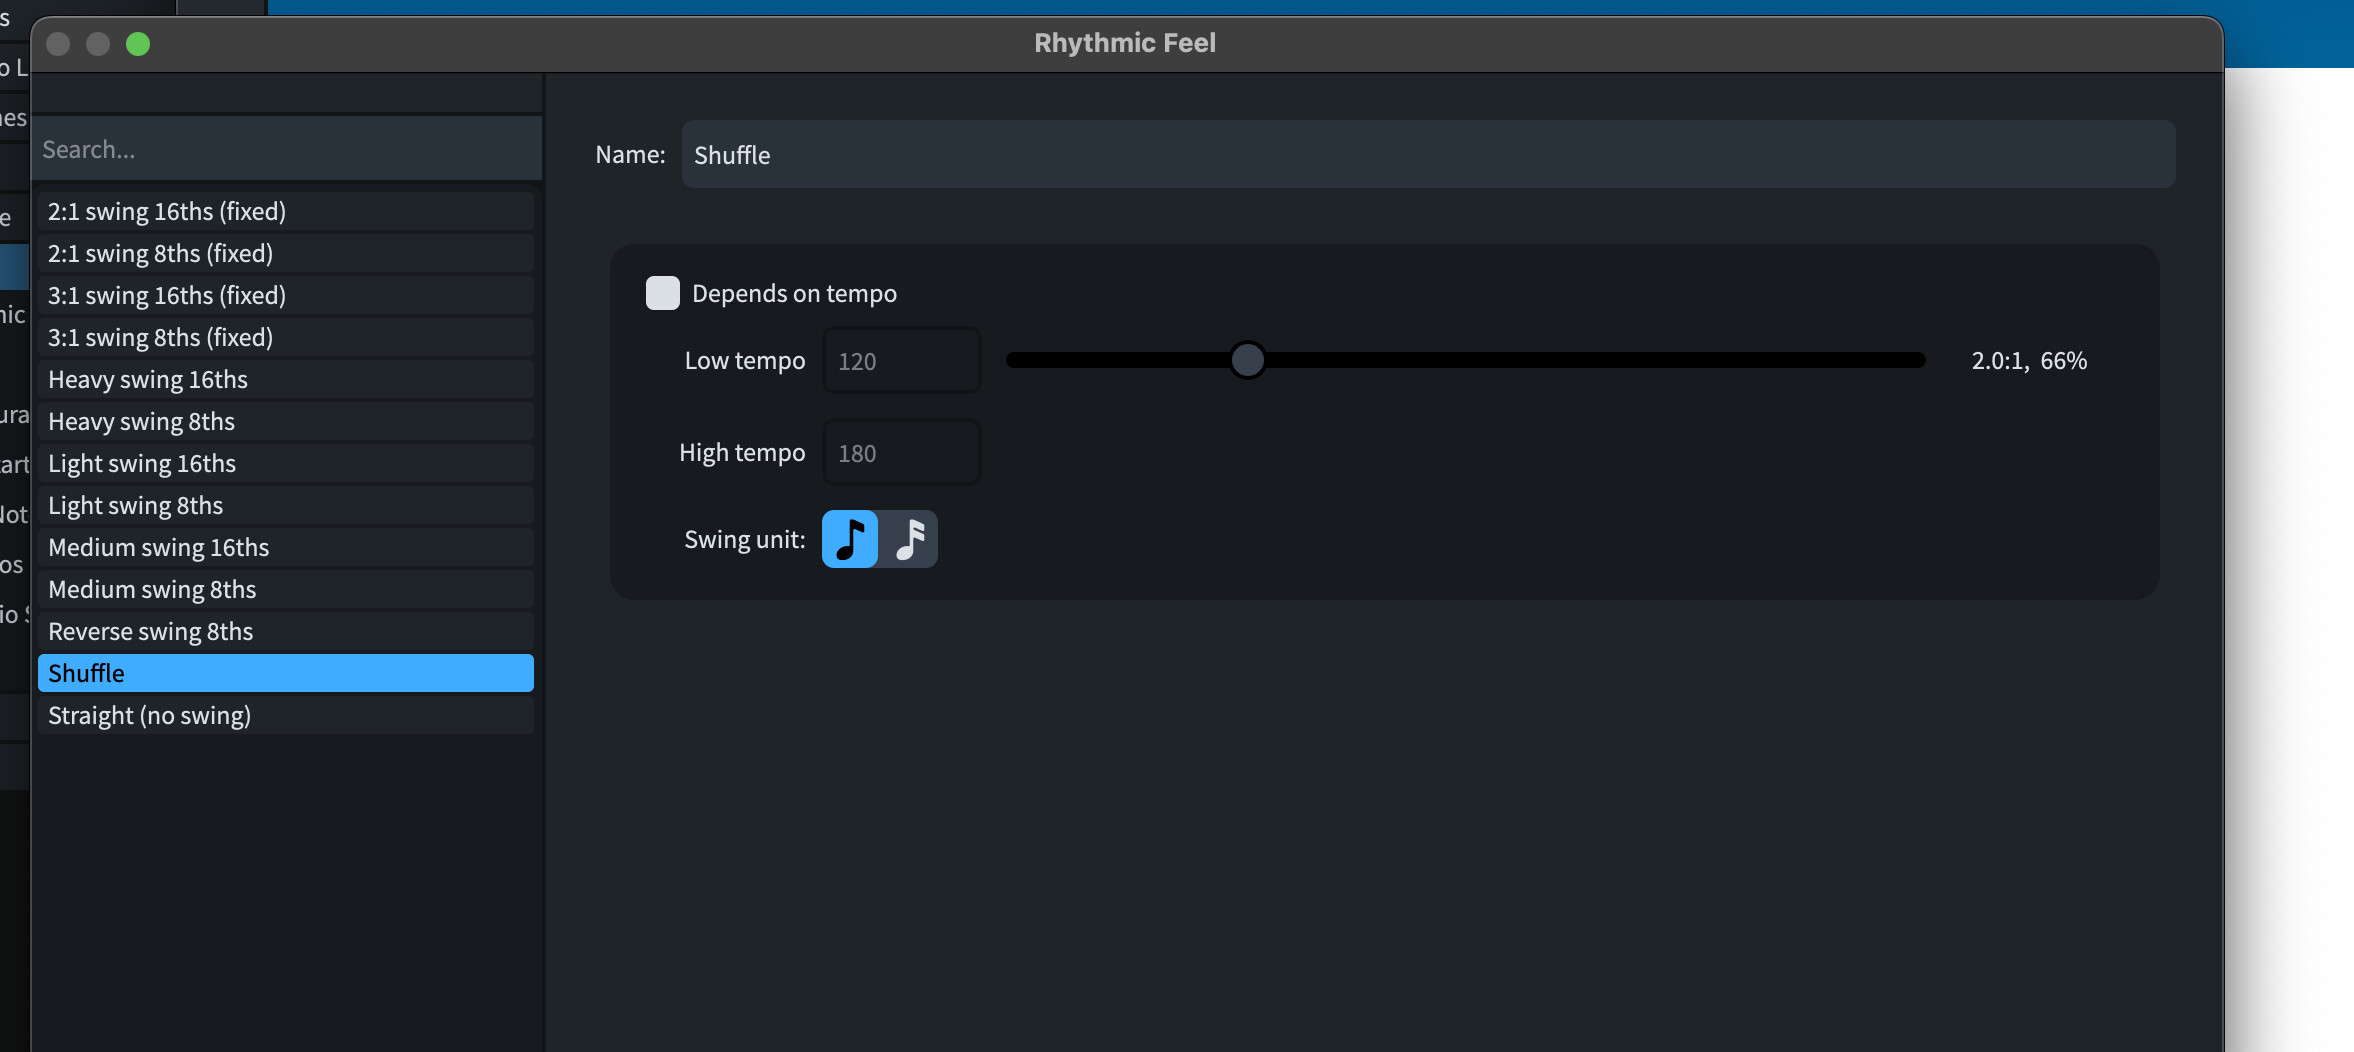Click the swing ratio slider handle

point(1247,360)
